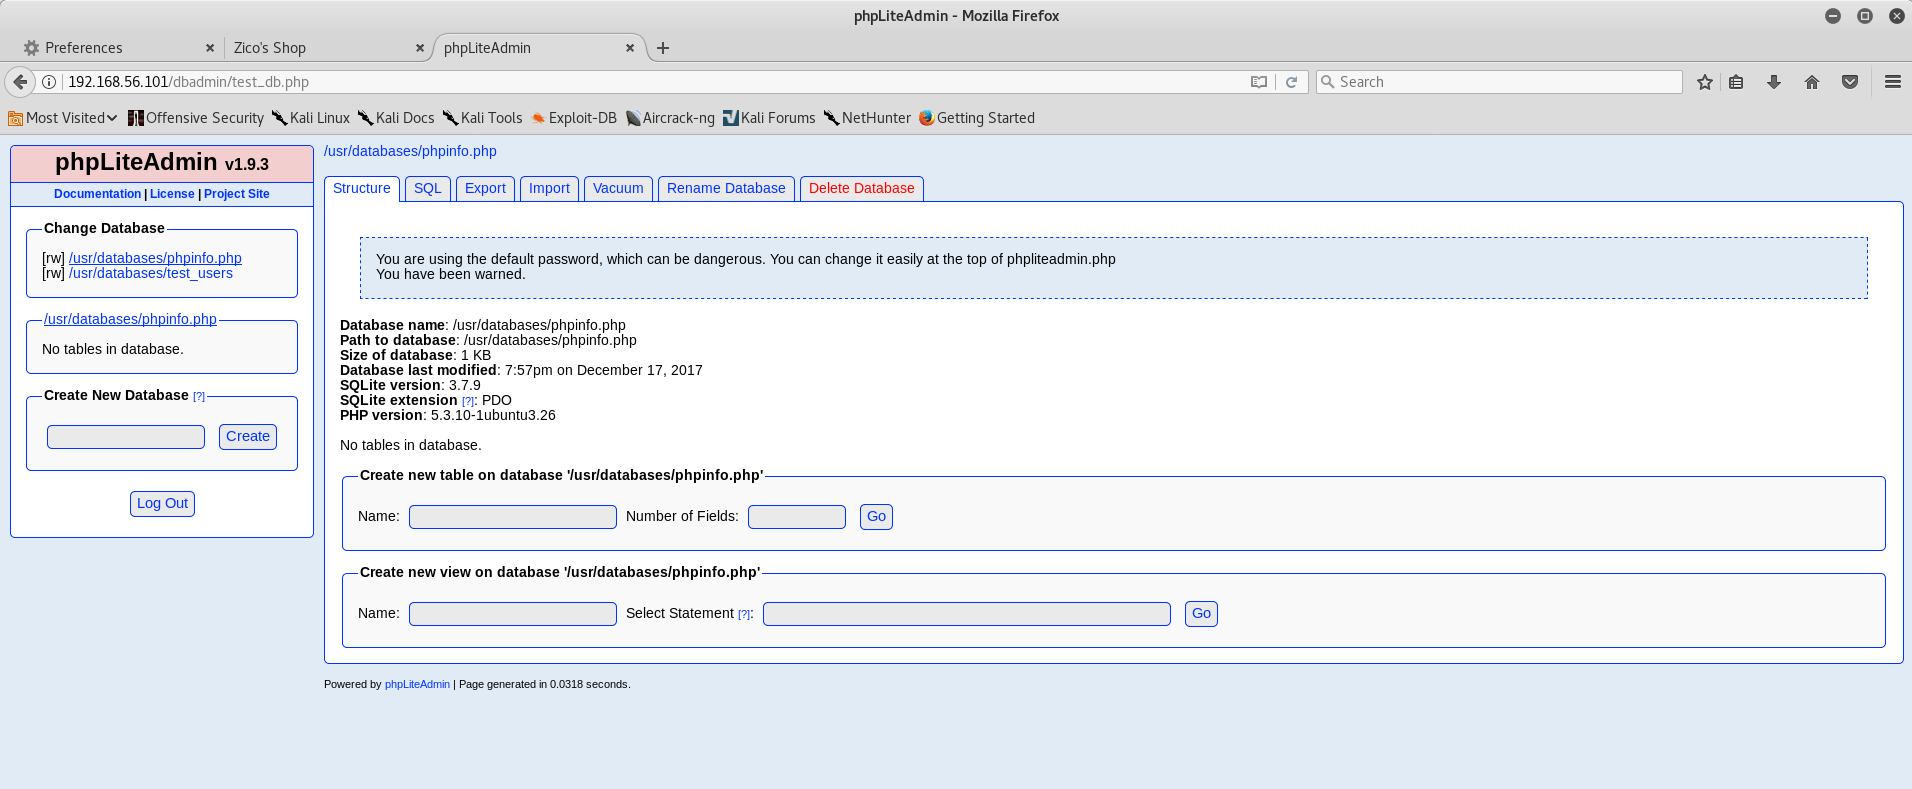Toggle reader view icon in address bar
The height and width of the screenshot is (789, 1912).
coord(1259,82)
